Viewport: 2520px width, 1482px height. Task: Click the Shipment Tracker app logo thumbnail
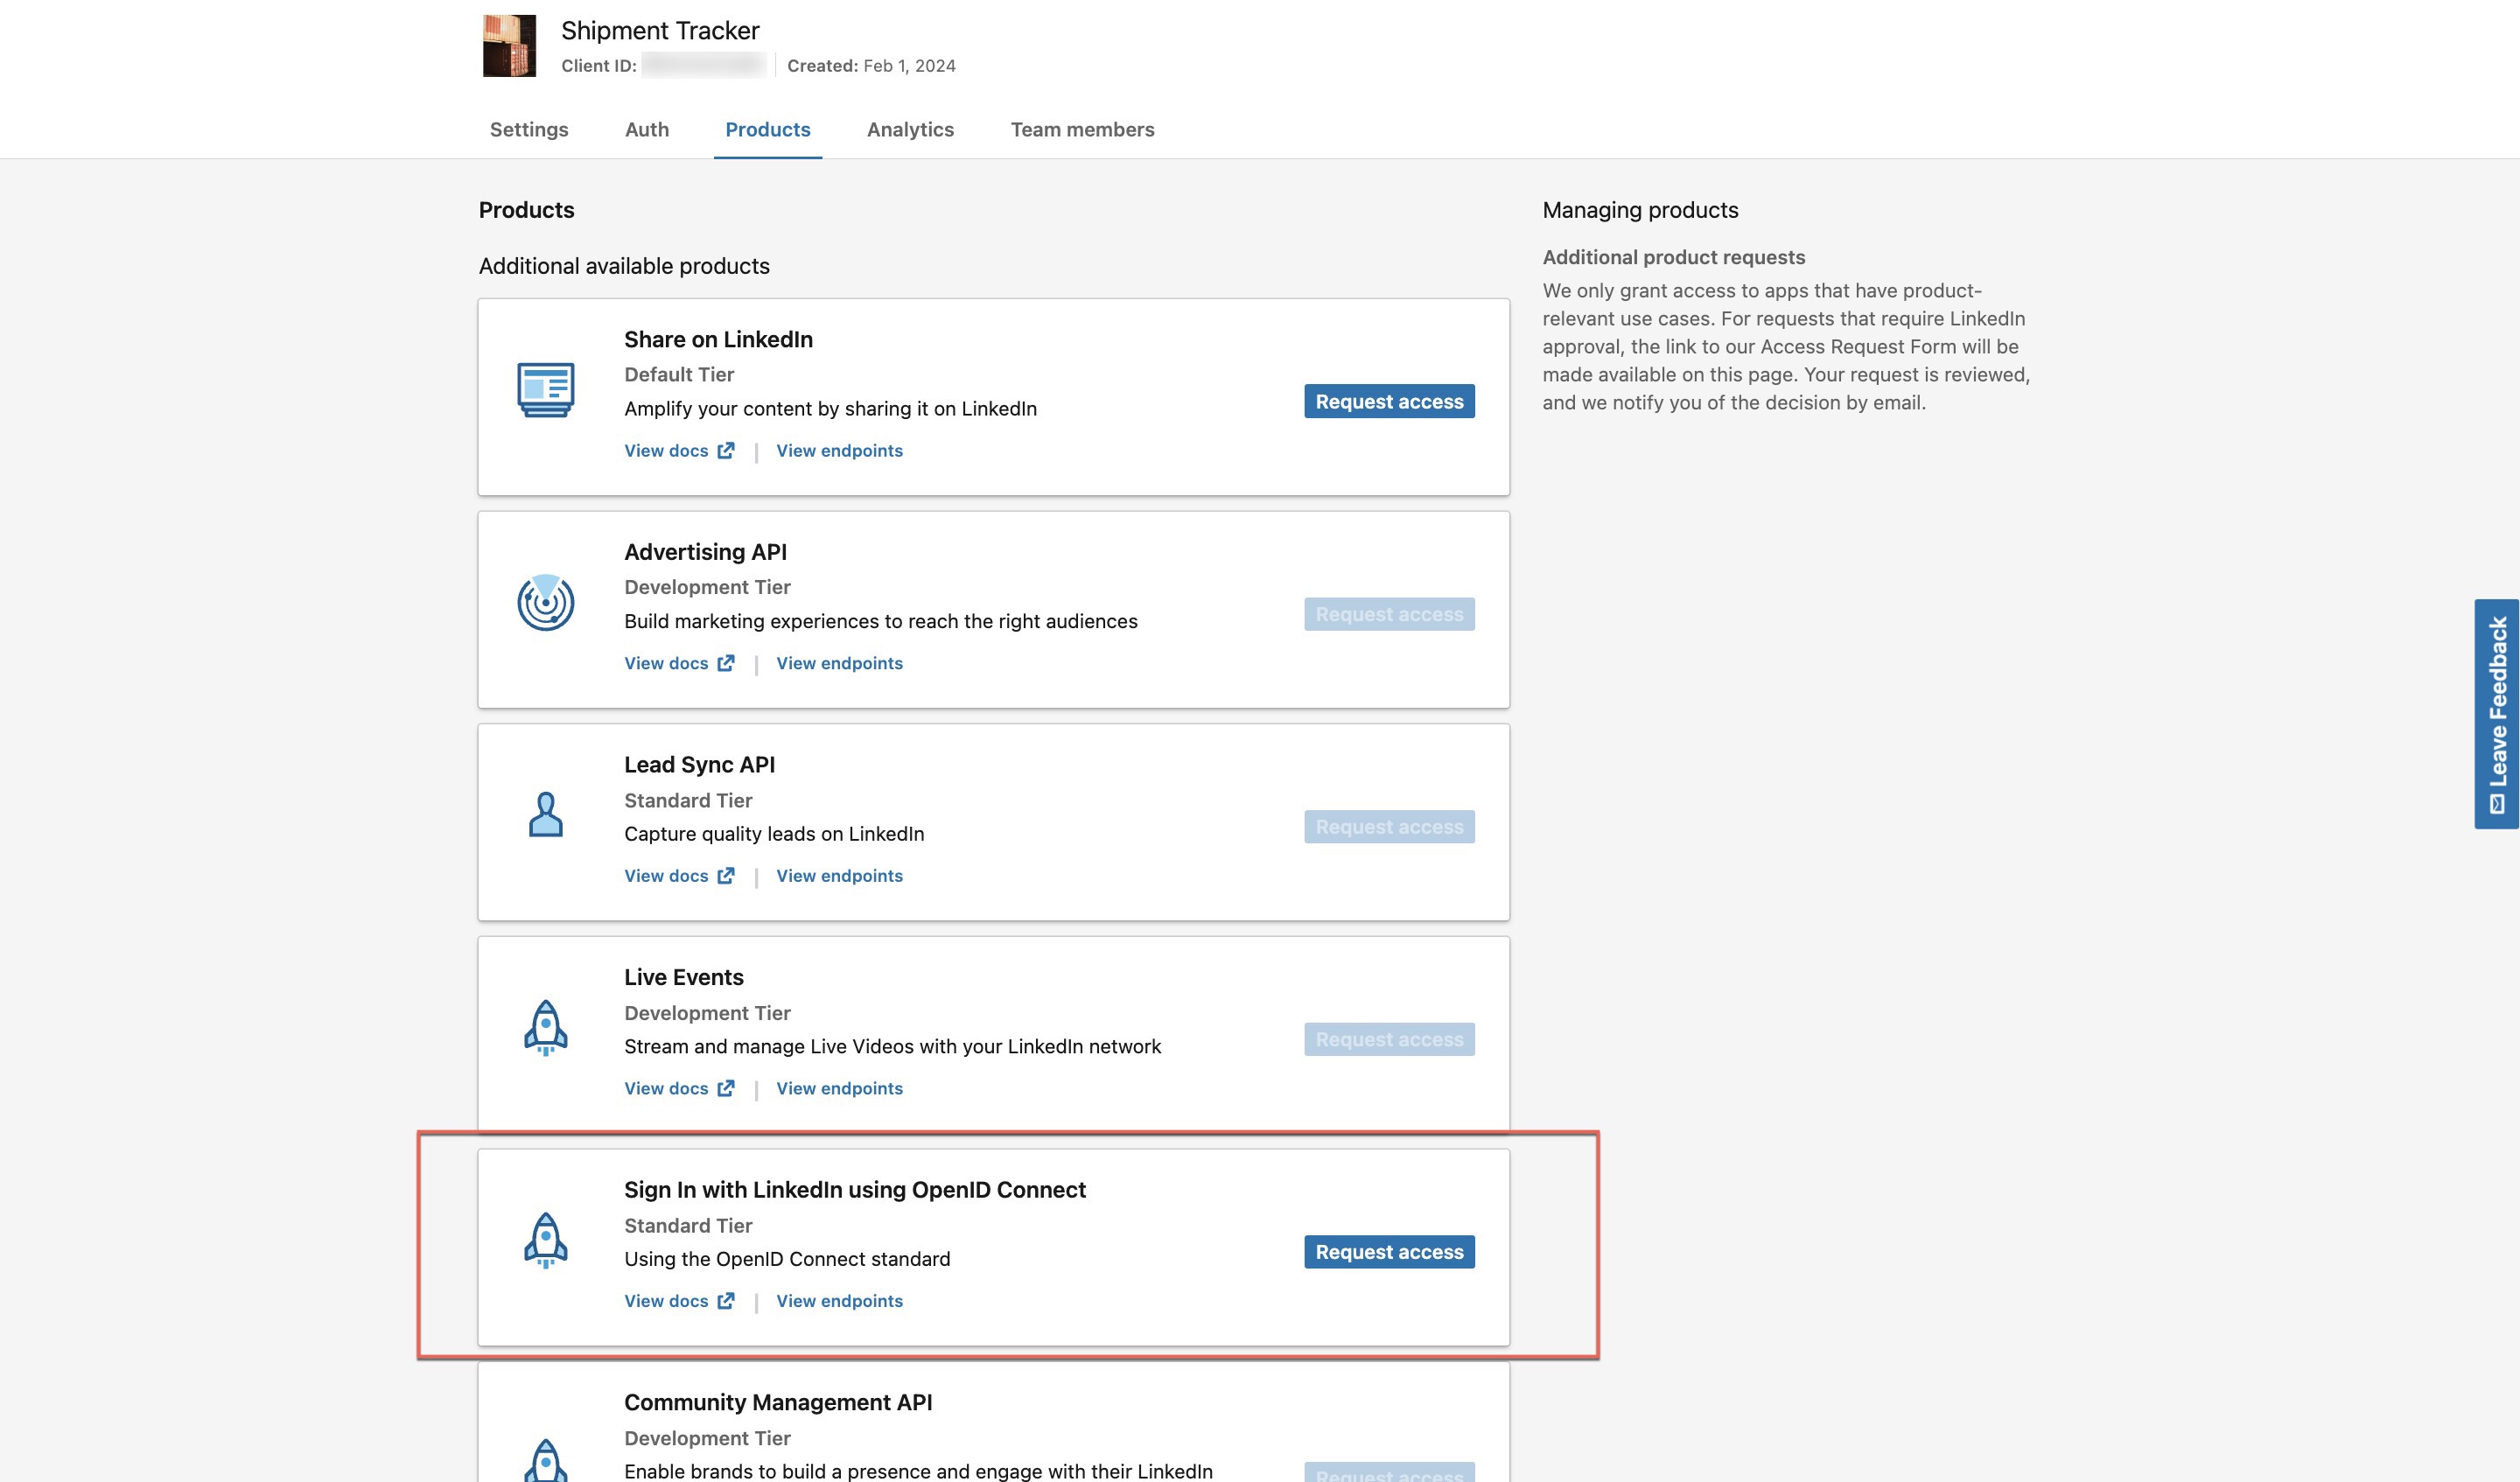click(509, 45)
